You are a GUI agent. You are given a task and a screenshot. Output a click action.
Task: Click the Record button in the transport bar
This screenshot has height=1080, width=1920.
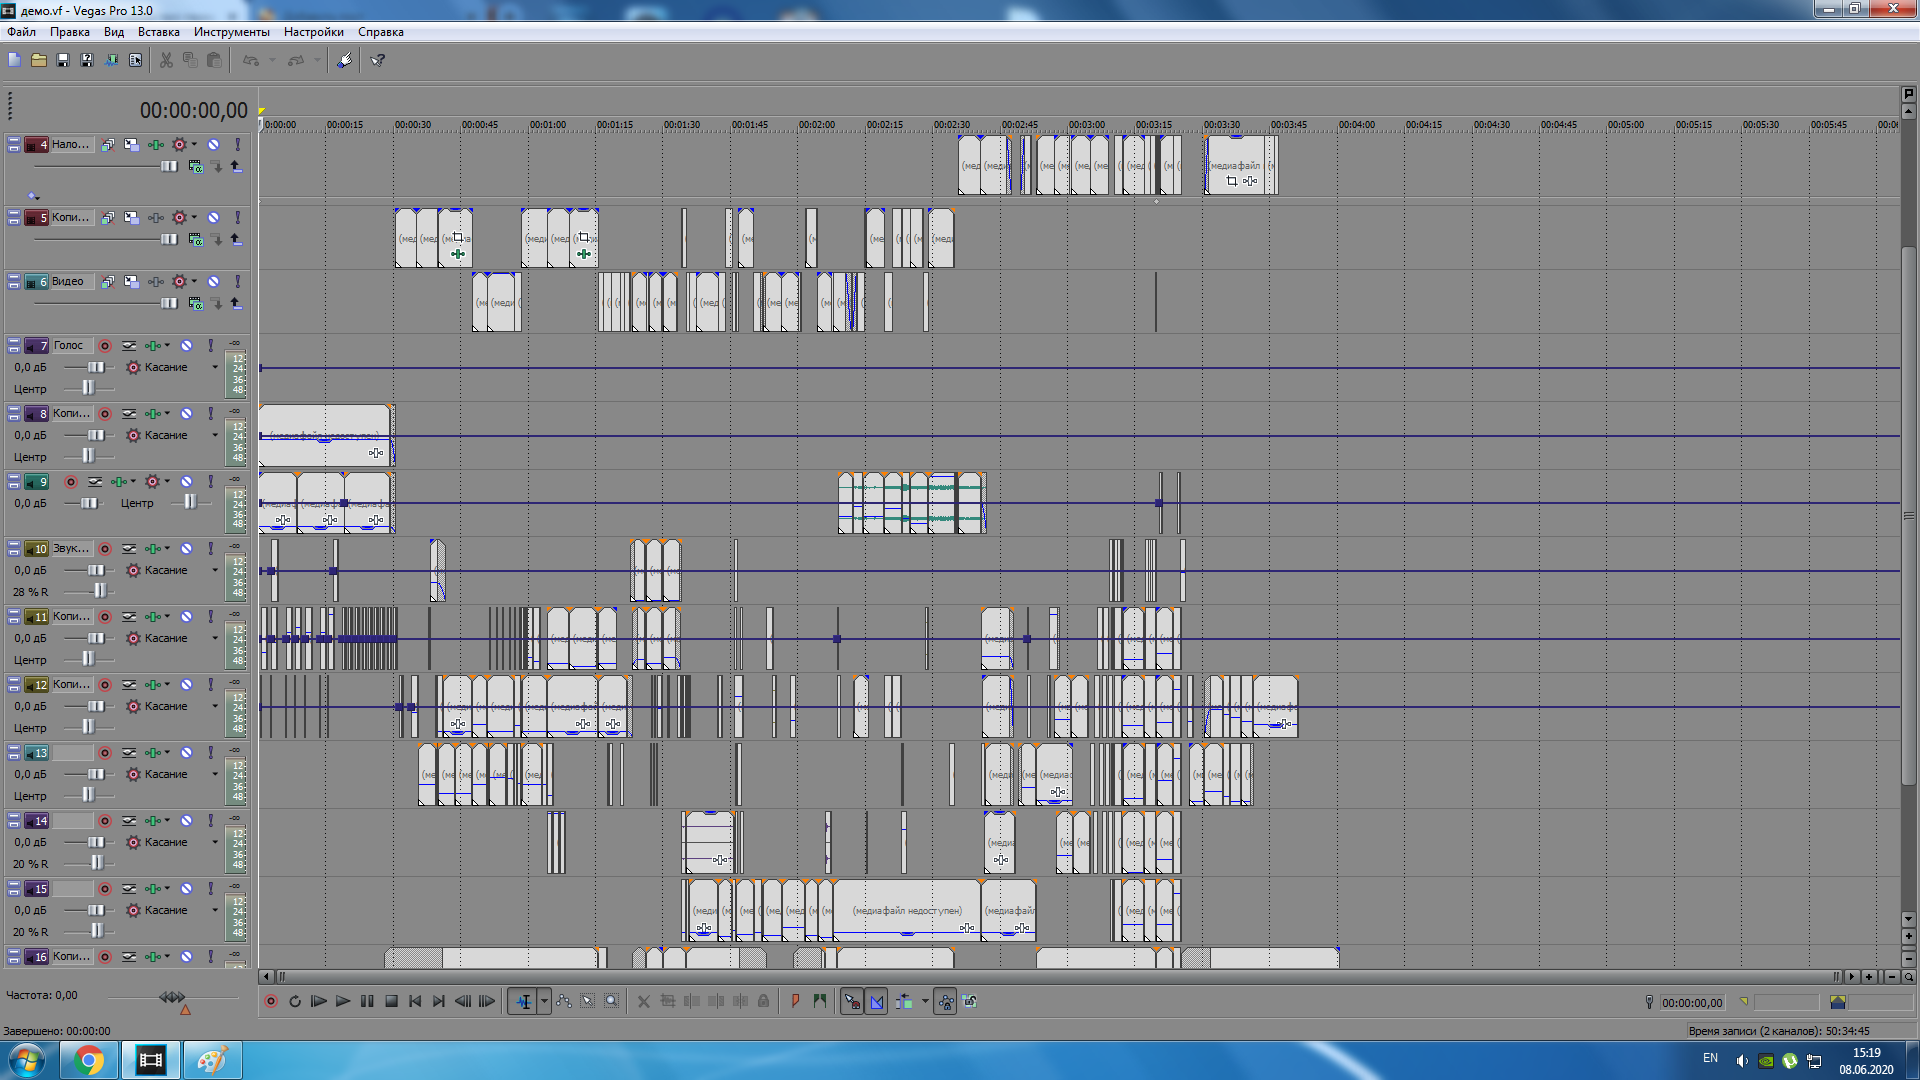tap(270, 1001)
